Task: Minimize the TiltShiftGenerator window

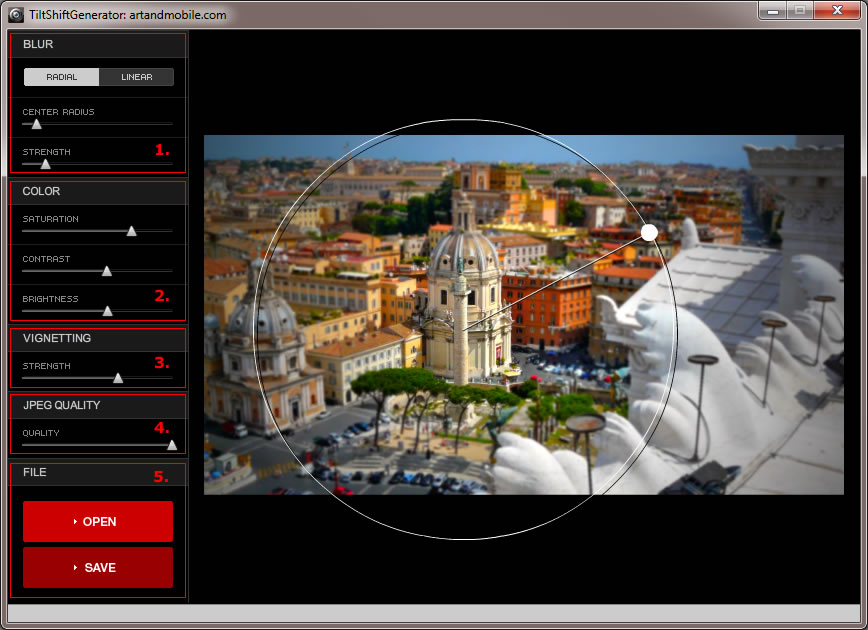Action: point(771,11)
